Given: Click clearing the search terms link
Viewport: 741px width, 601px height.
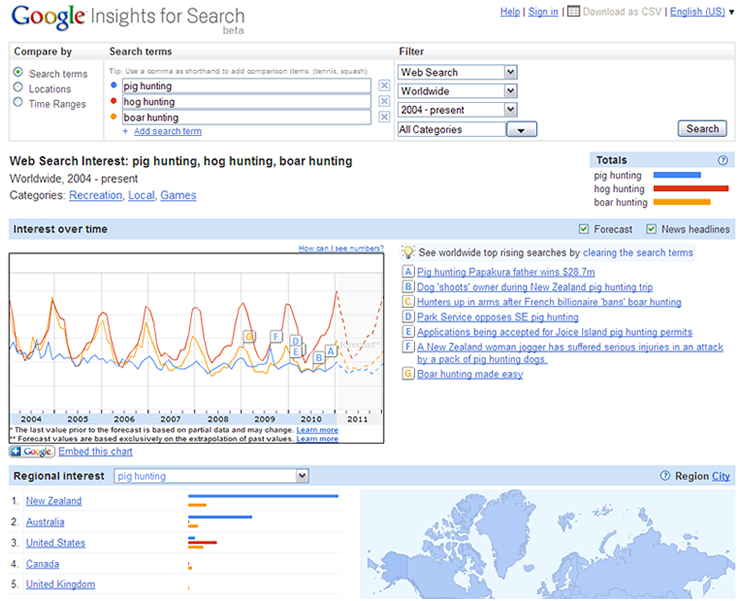Looking at the screenshot, I should (638, 252).
